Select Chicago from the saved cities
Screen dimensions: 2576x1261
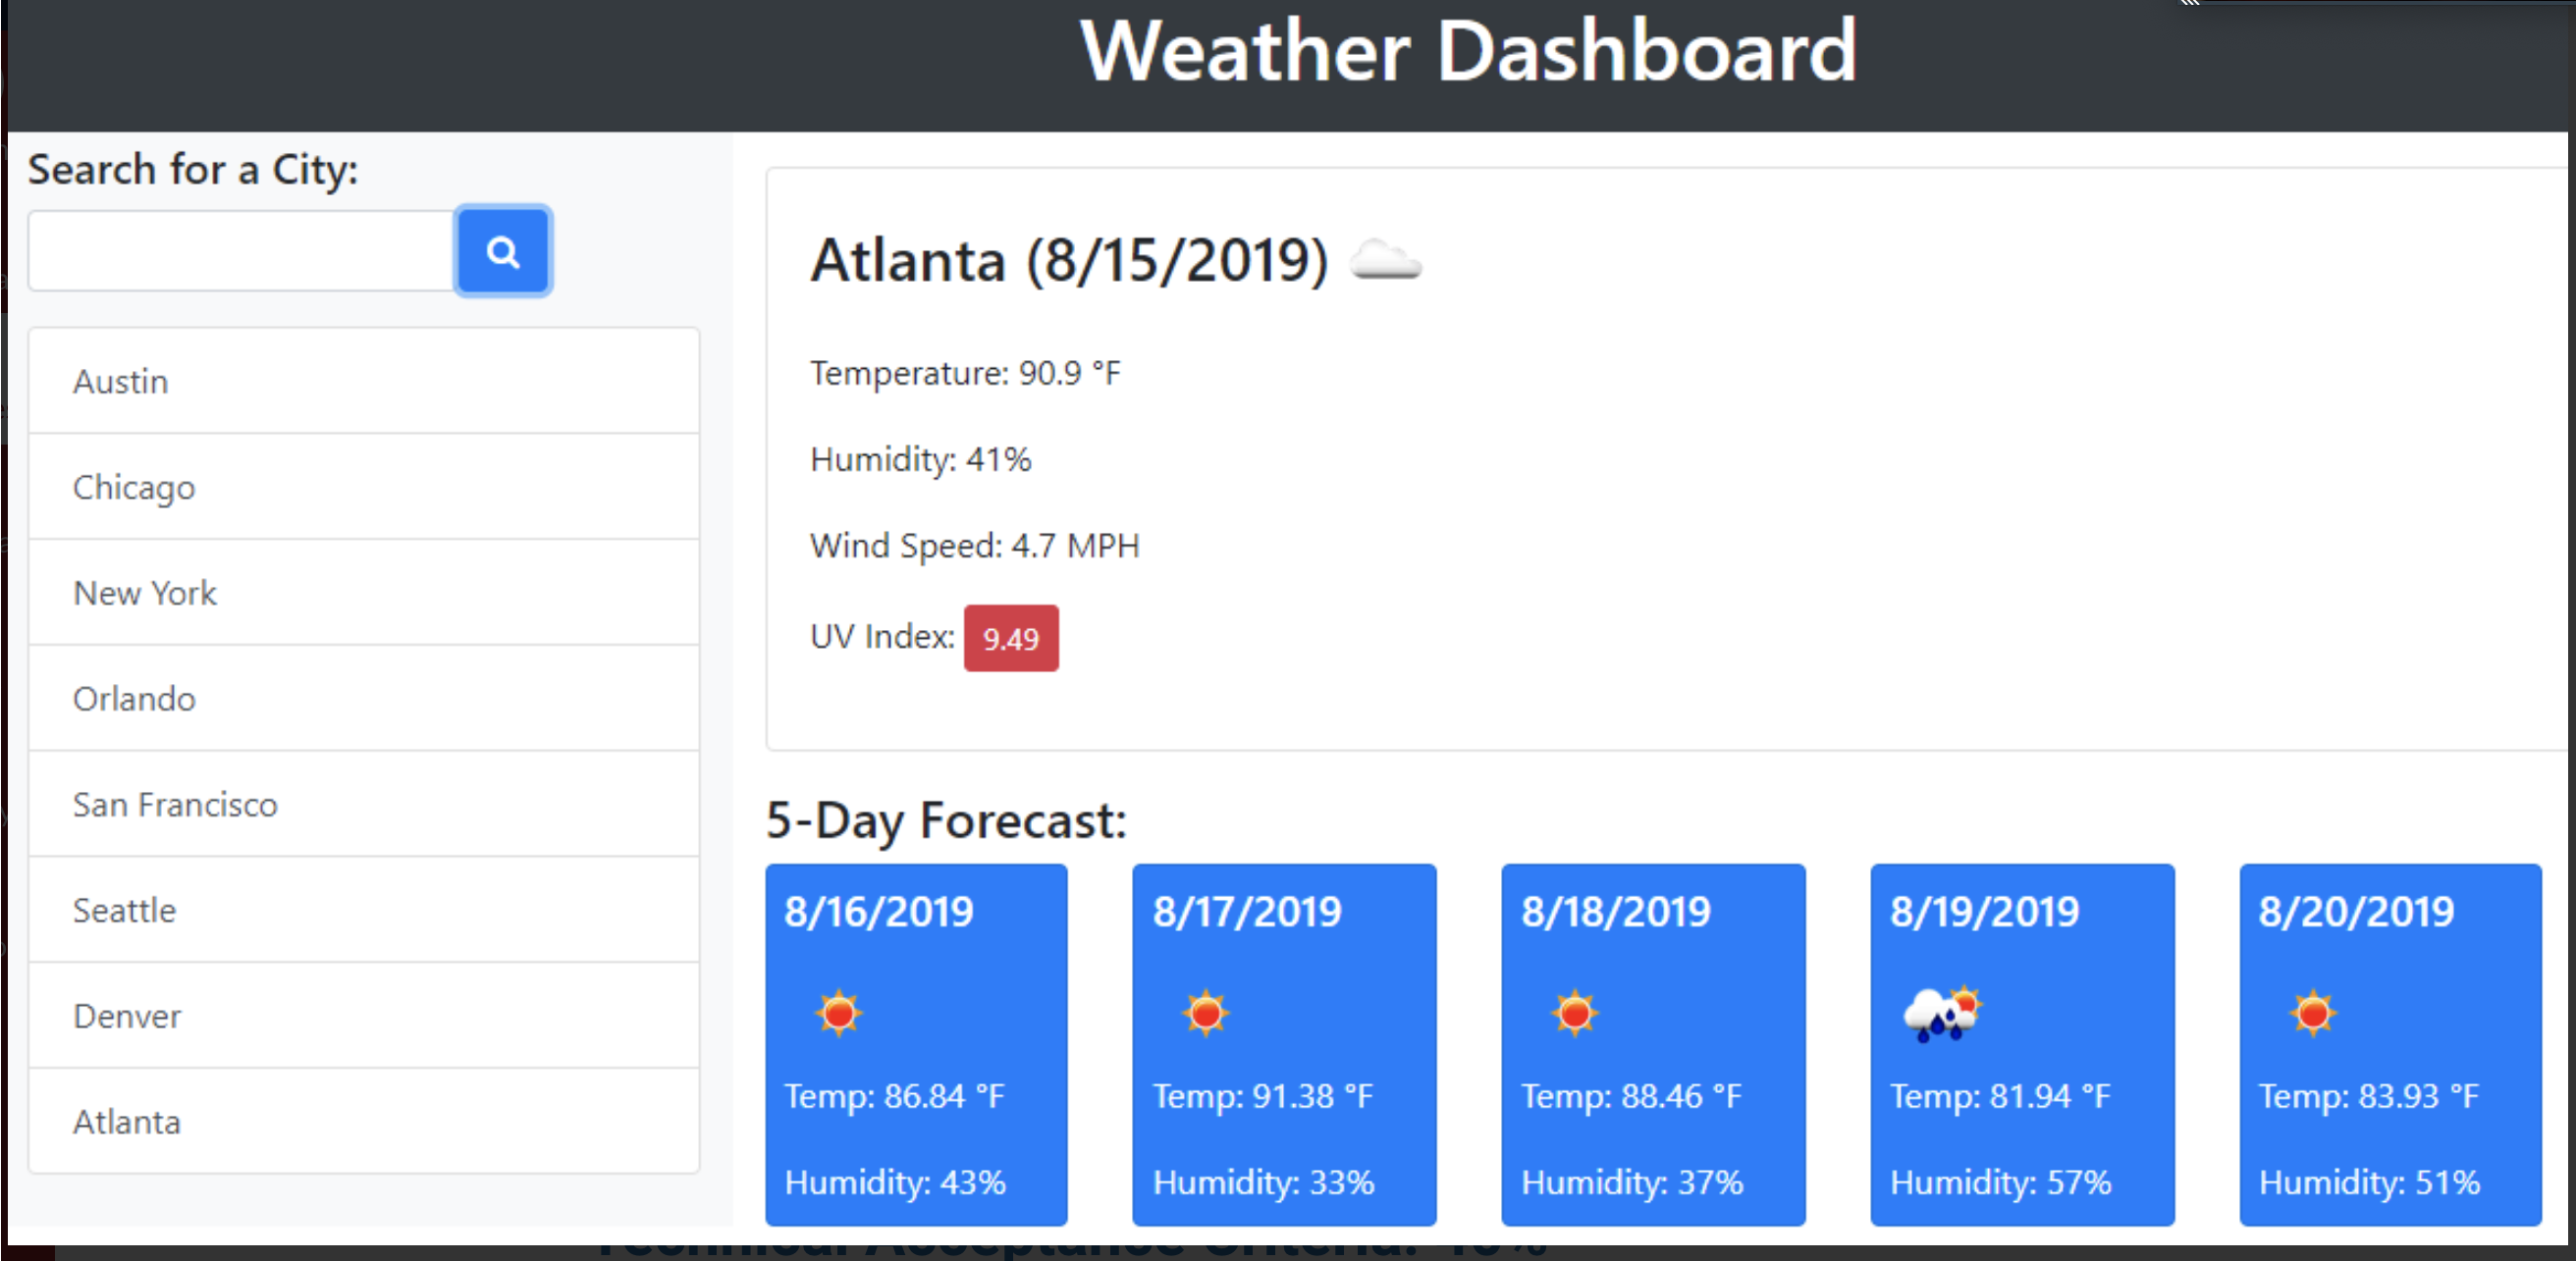(x=133, y=487)
